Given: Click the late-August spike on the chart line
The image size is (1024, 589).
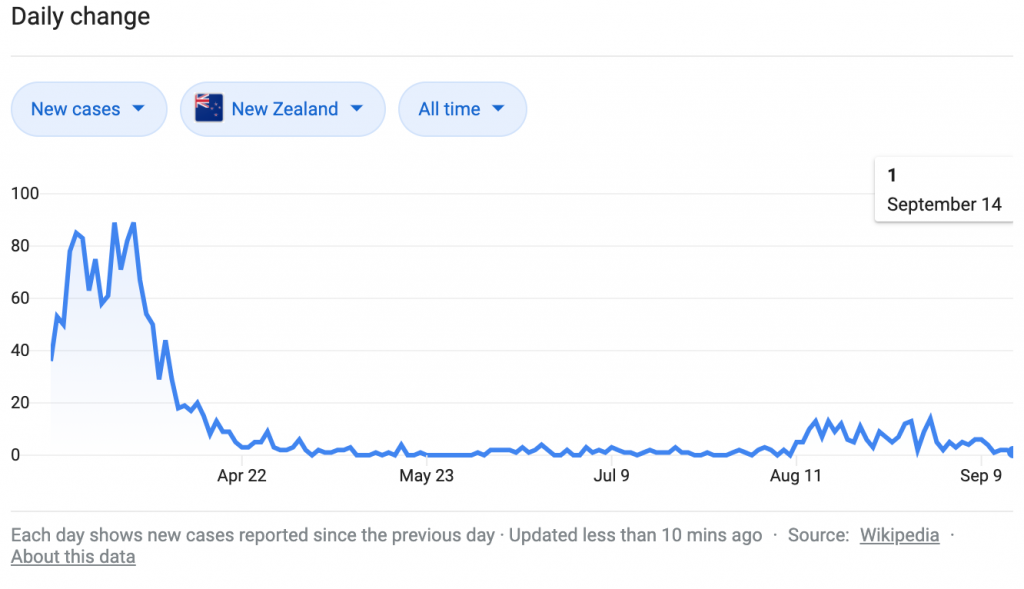Looking at the screenshot, I should pos(931,417).
